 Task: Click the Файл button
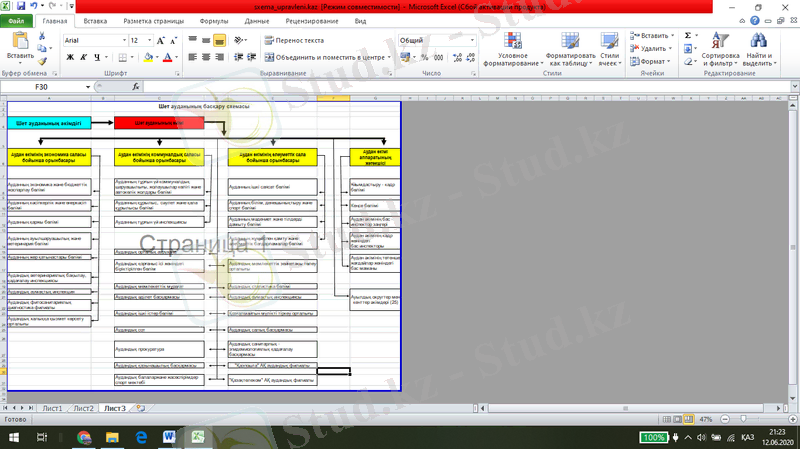17,20
